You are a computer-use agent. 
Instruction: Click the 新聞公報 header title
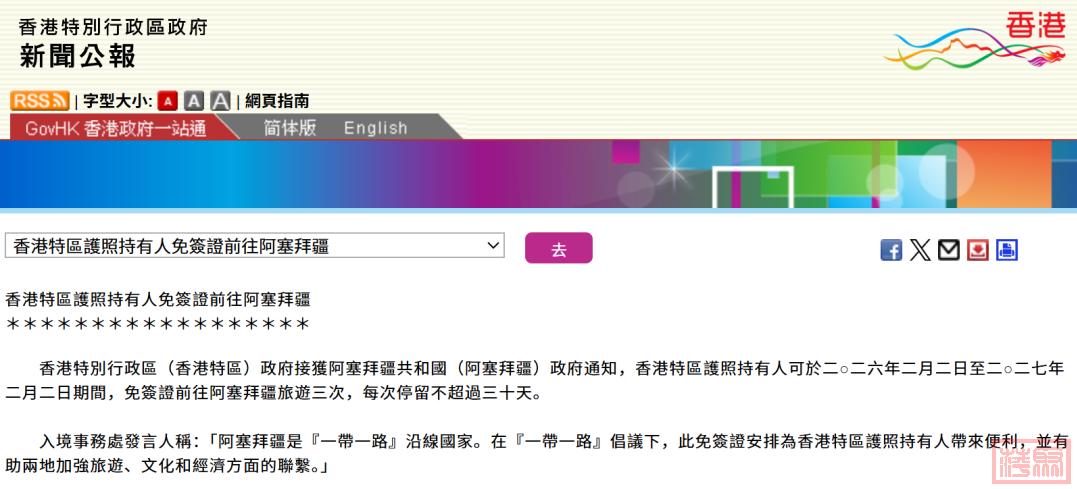point(78,56)
